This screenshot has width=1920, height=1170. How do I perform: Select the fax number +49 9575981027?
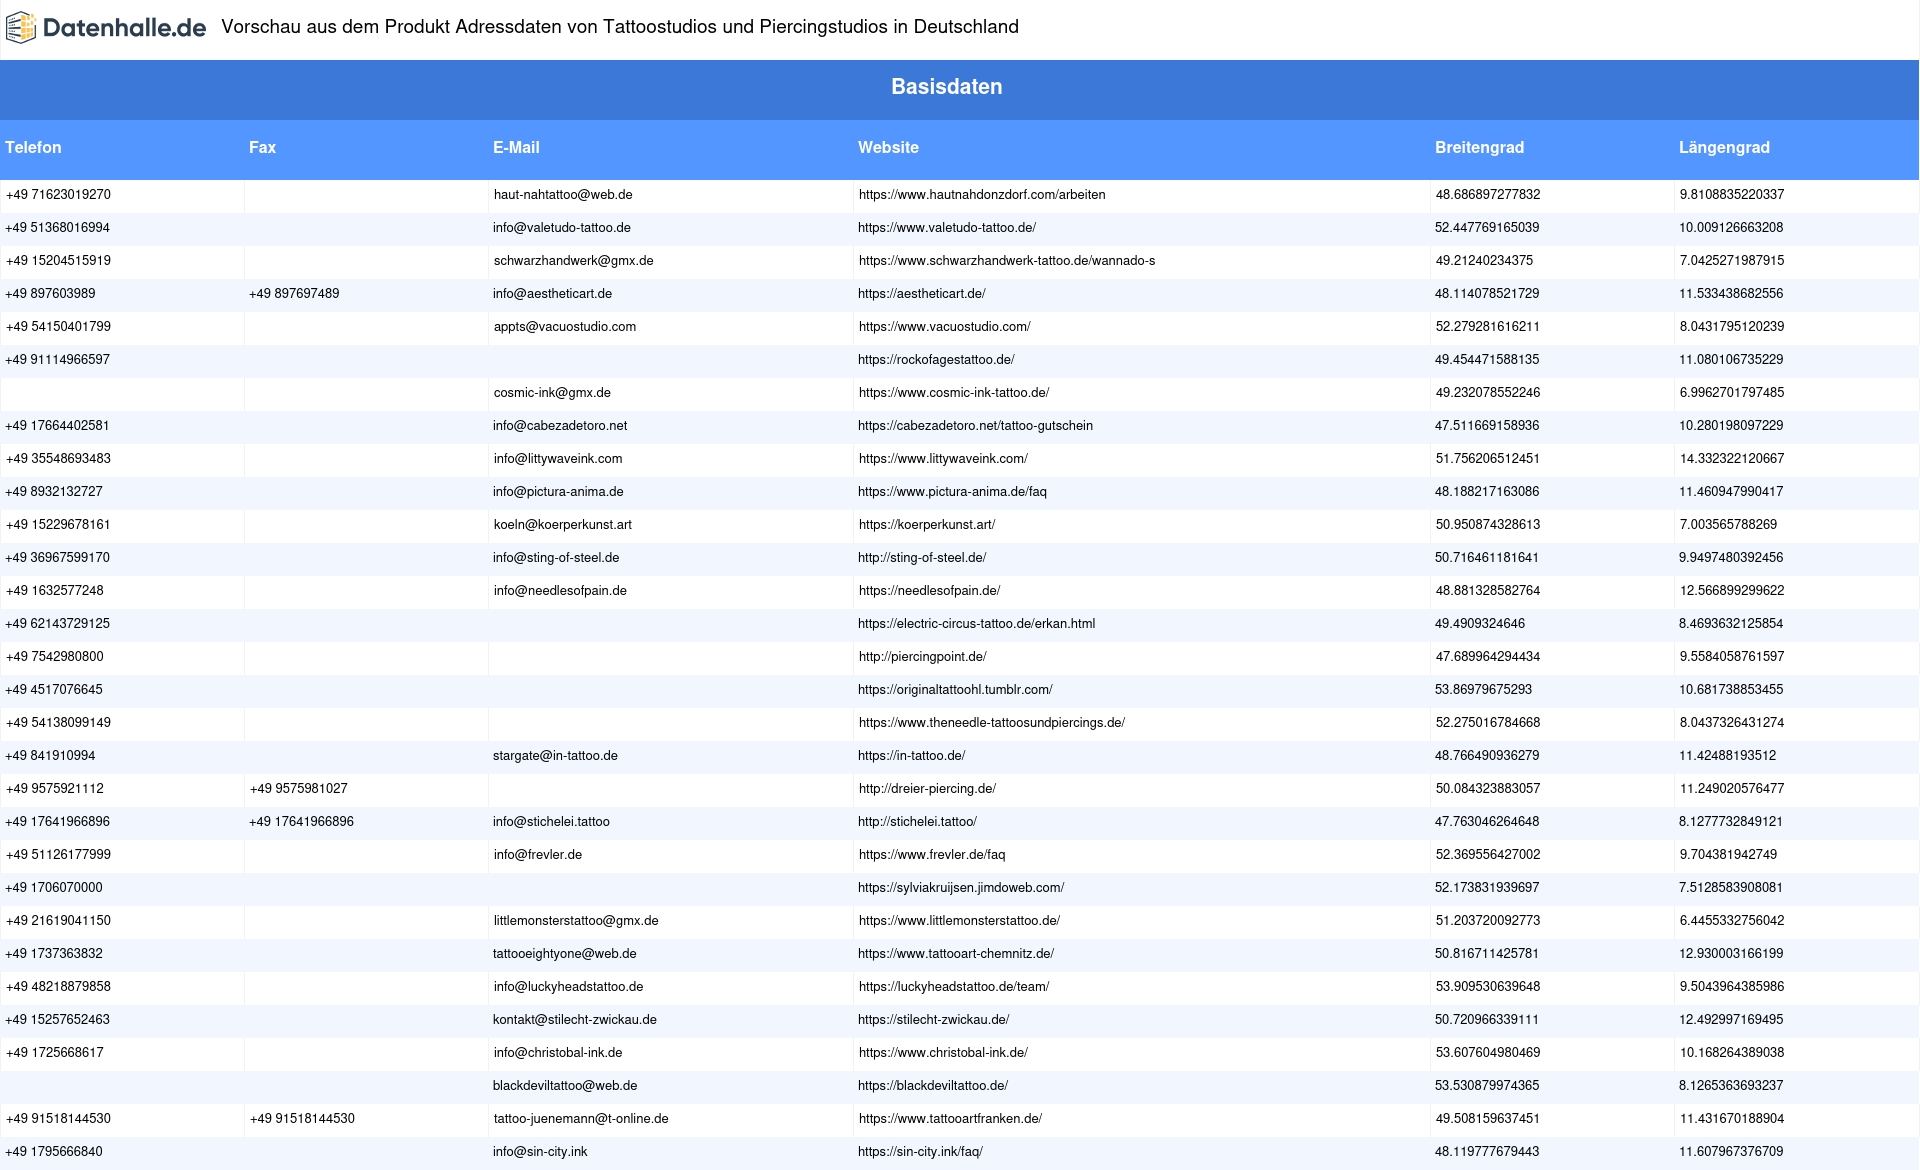click(x=299, y=789)
